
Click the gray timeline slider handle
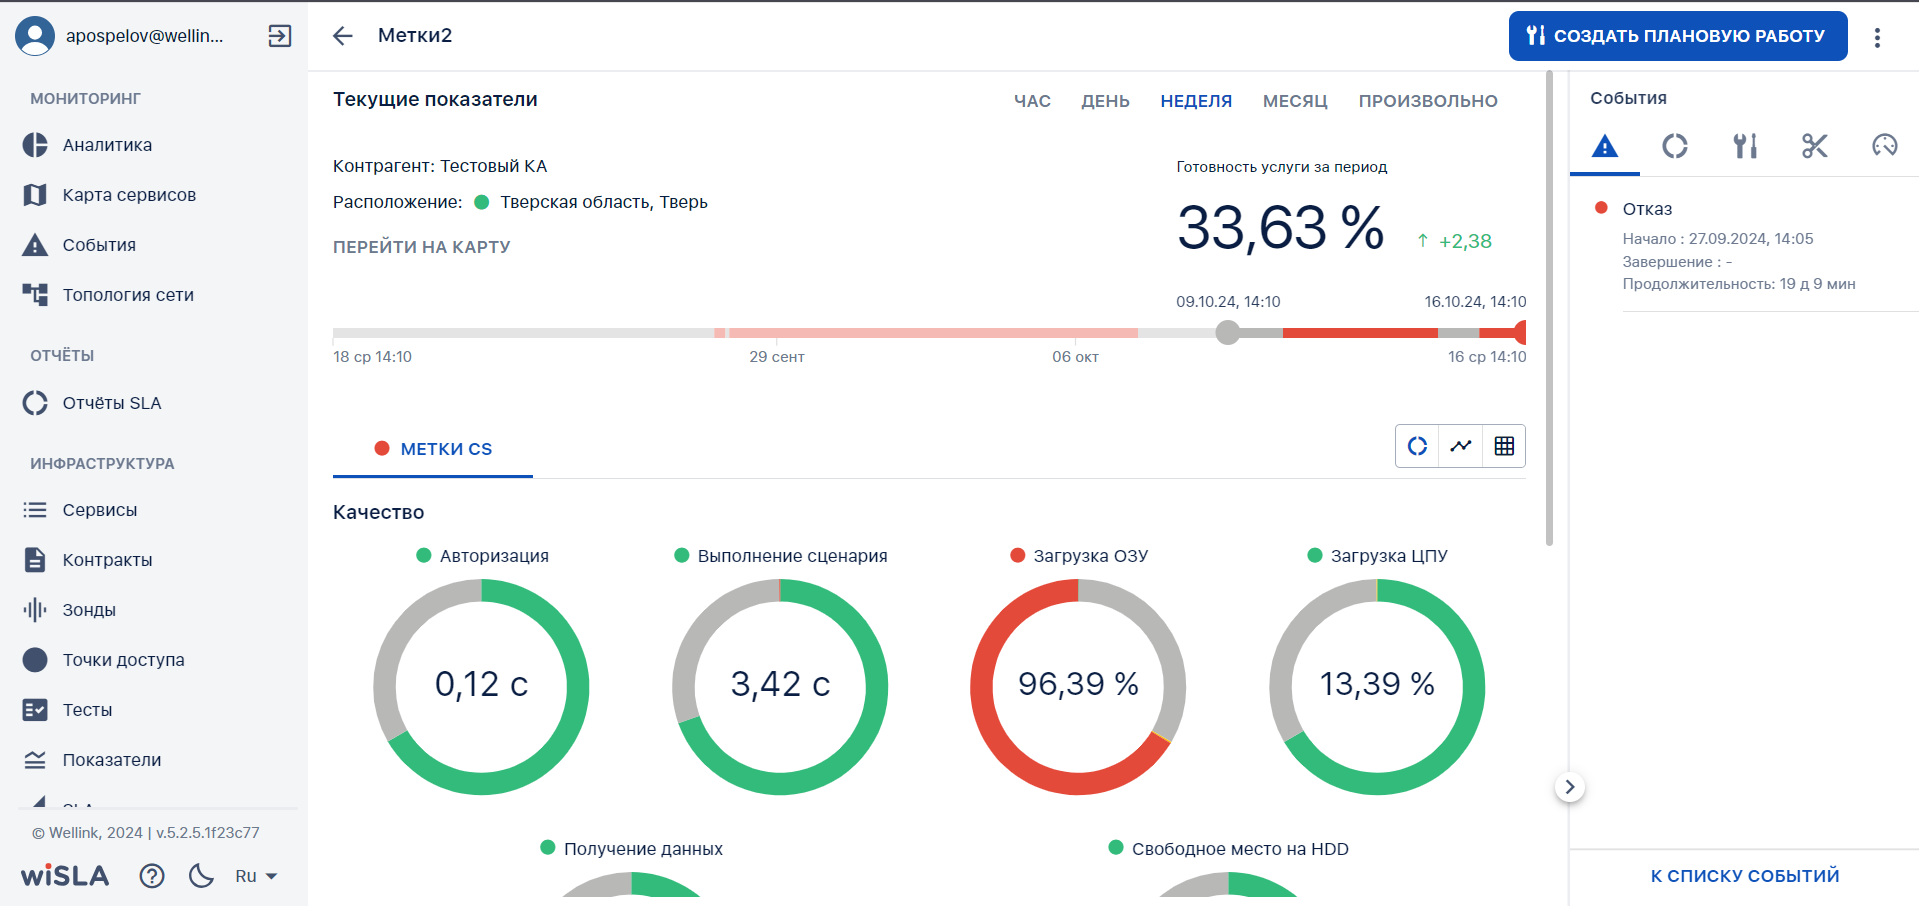tap(1228, 333)
